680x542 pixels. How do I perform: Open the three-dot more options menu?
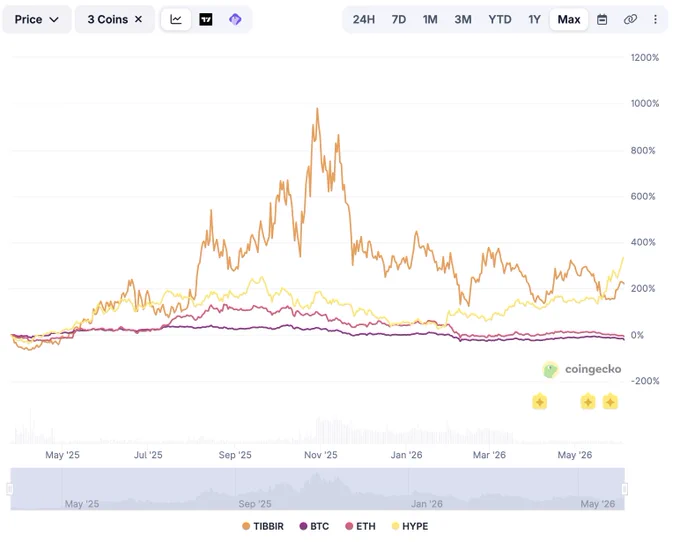[x=655, y=20]
